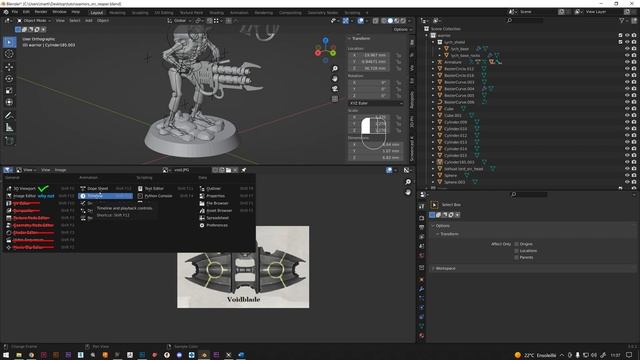Image resolution: width=640 pixels, height=360 pixels.
Task: Open Render properties tab icon
Action: click(422, 218)
